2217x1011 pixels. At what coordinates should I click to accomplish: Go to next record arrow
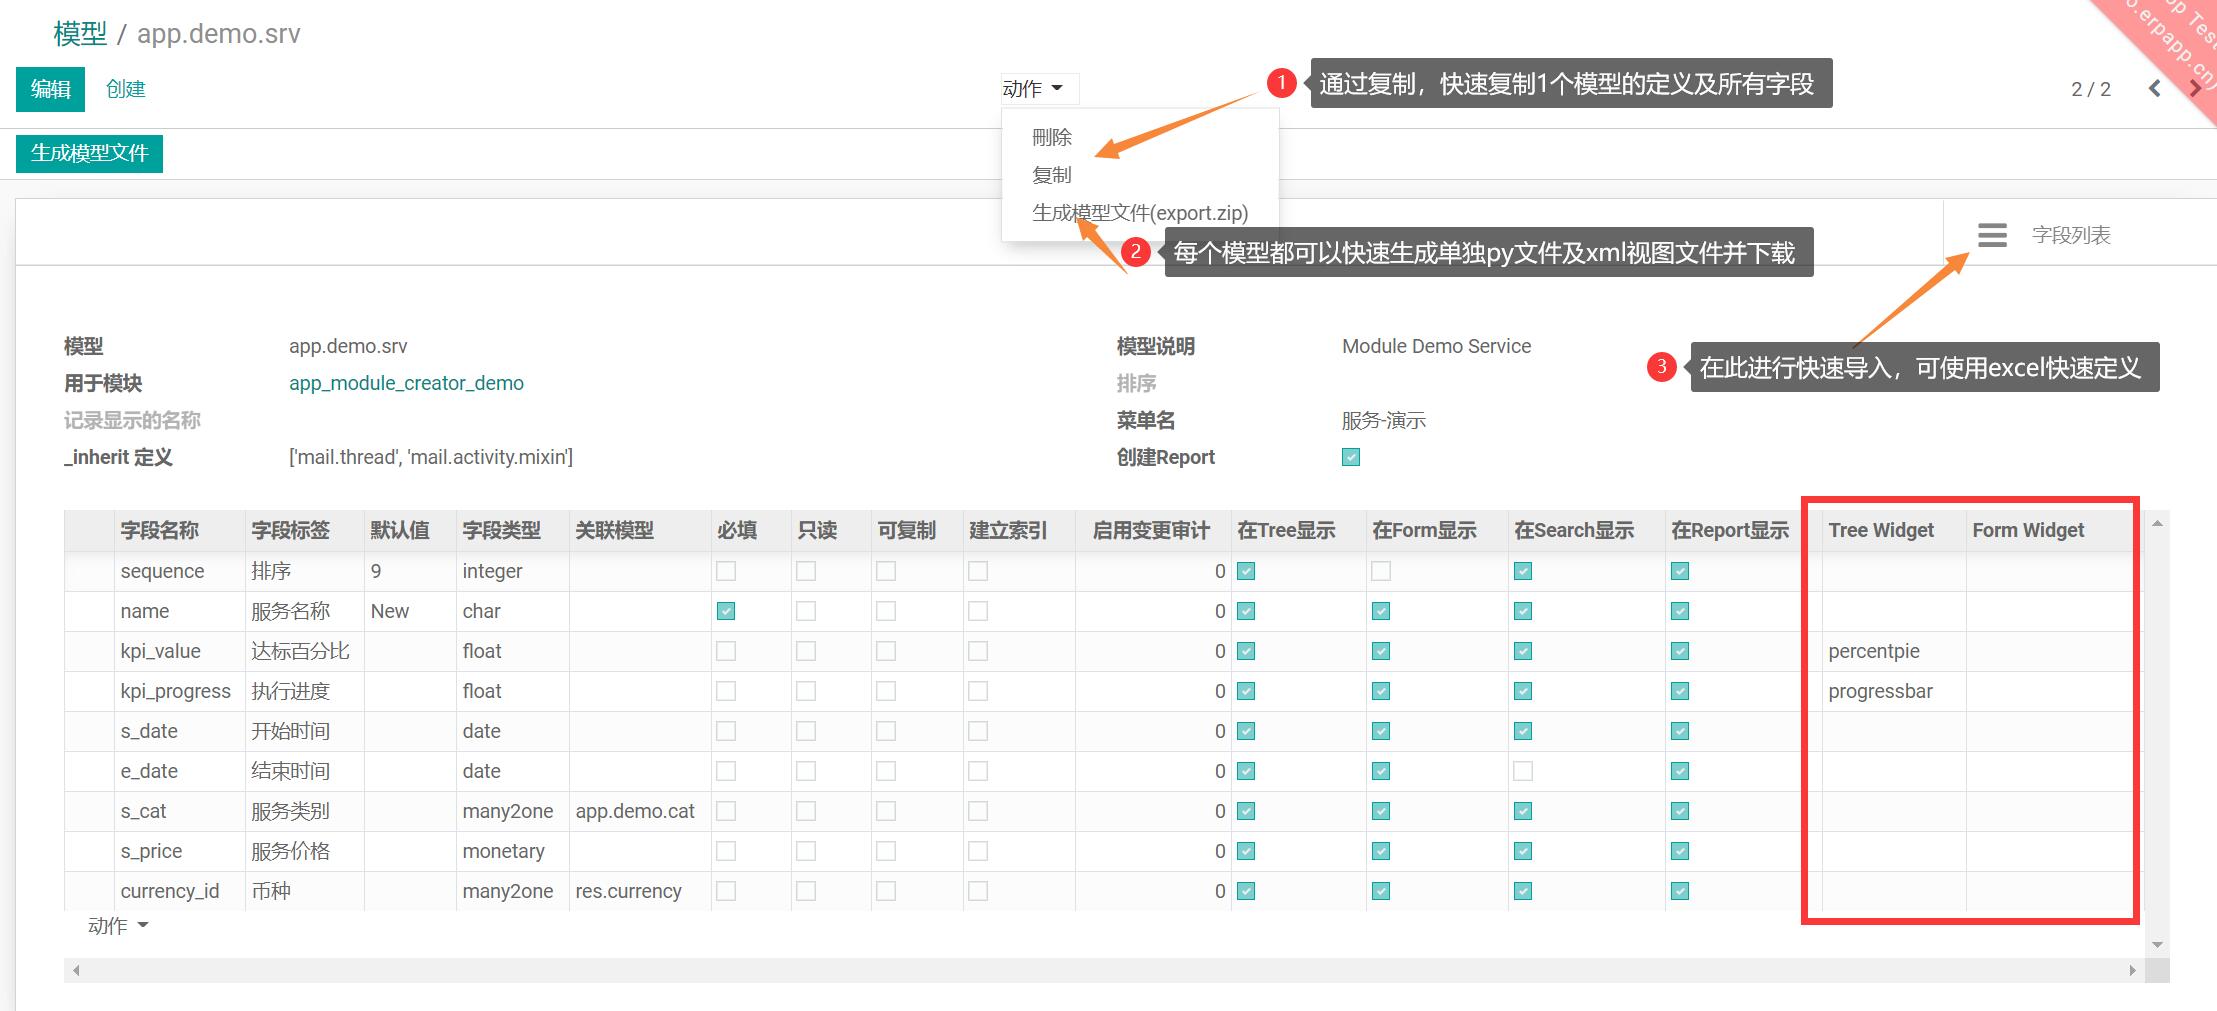click(x=2195, y=89)
